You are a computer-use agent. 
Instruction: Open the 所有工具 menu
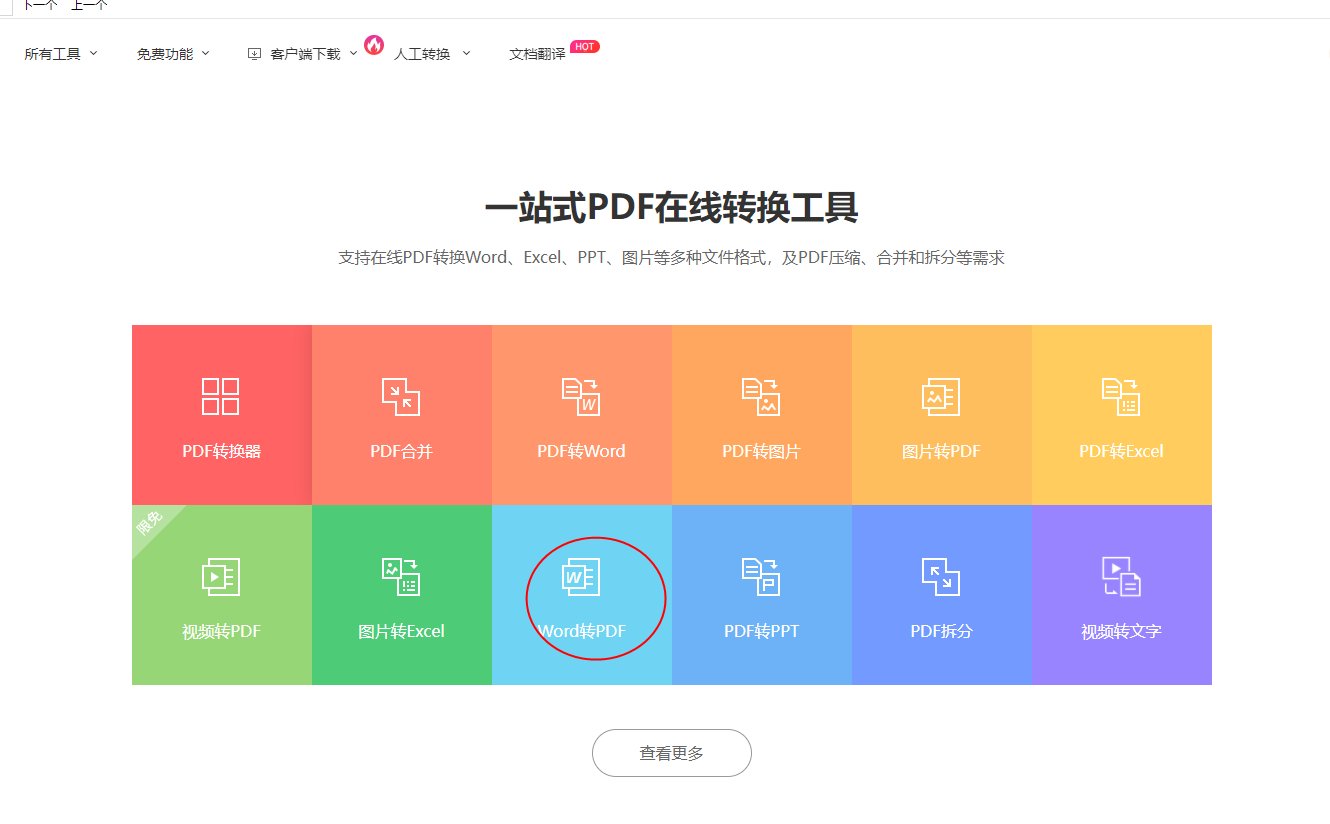[53, 54]
